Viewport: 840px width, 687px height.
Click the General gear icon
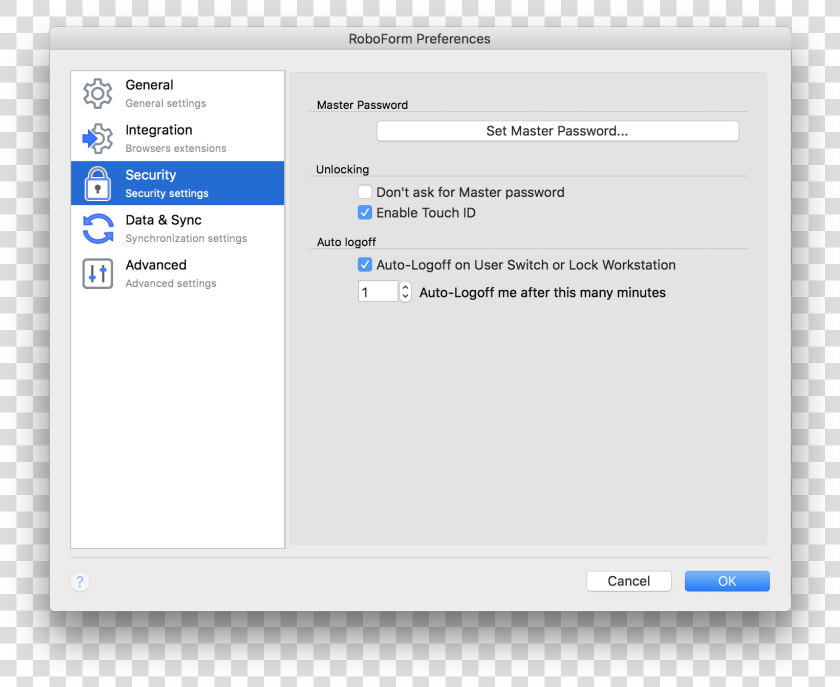pos(98,93)
